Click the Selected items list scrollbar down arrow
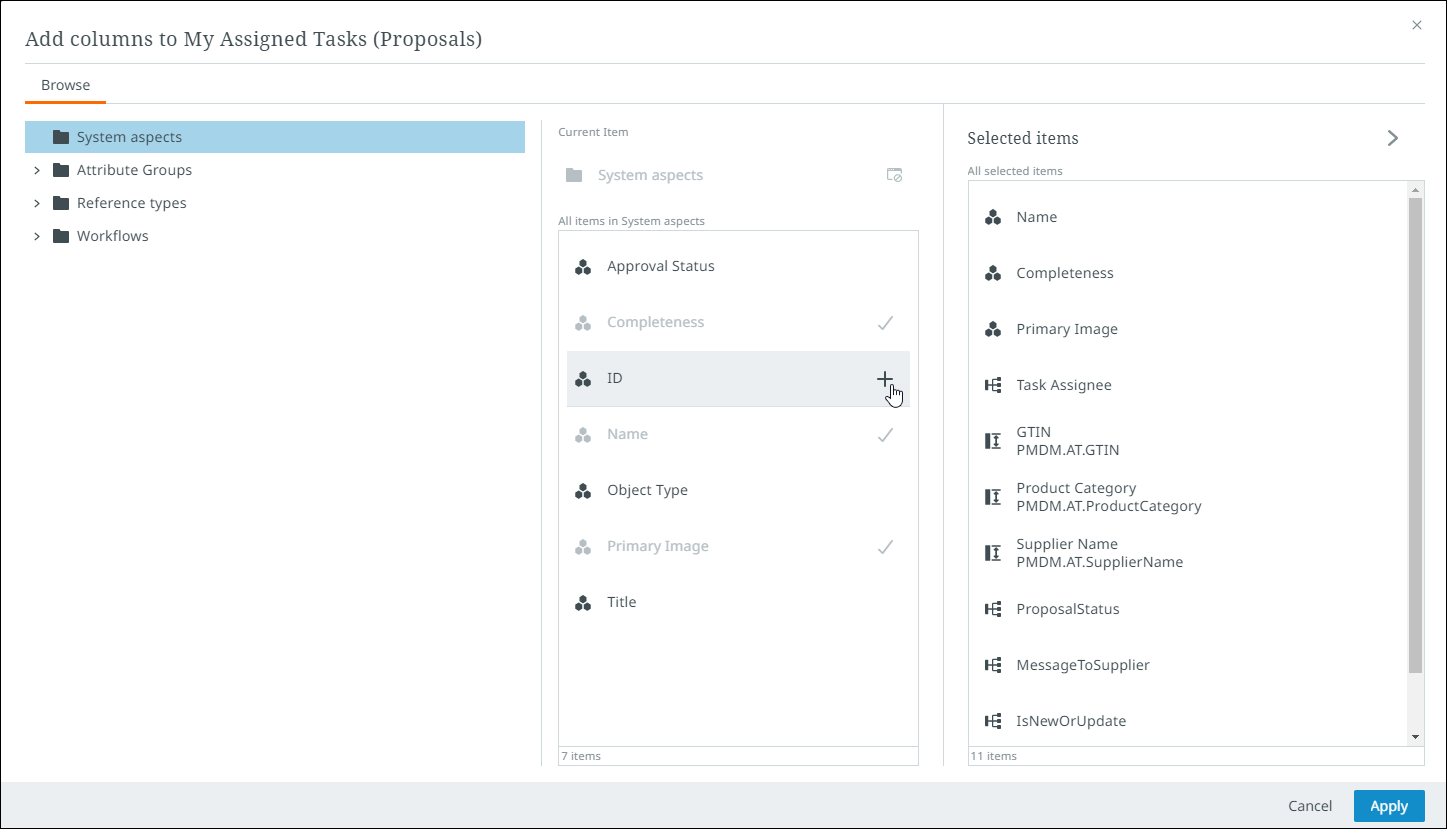Image resolution: width=1447 pixels, height=829 pixels. (x=1415, y=736)
